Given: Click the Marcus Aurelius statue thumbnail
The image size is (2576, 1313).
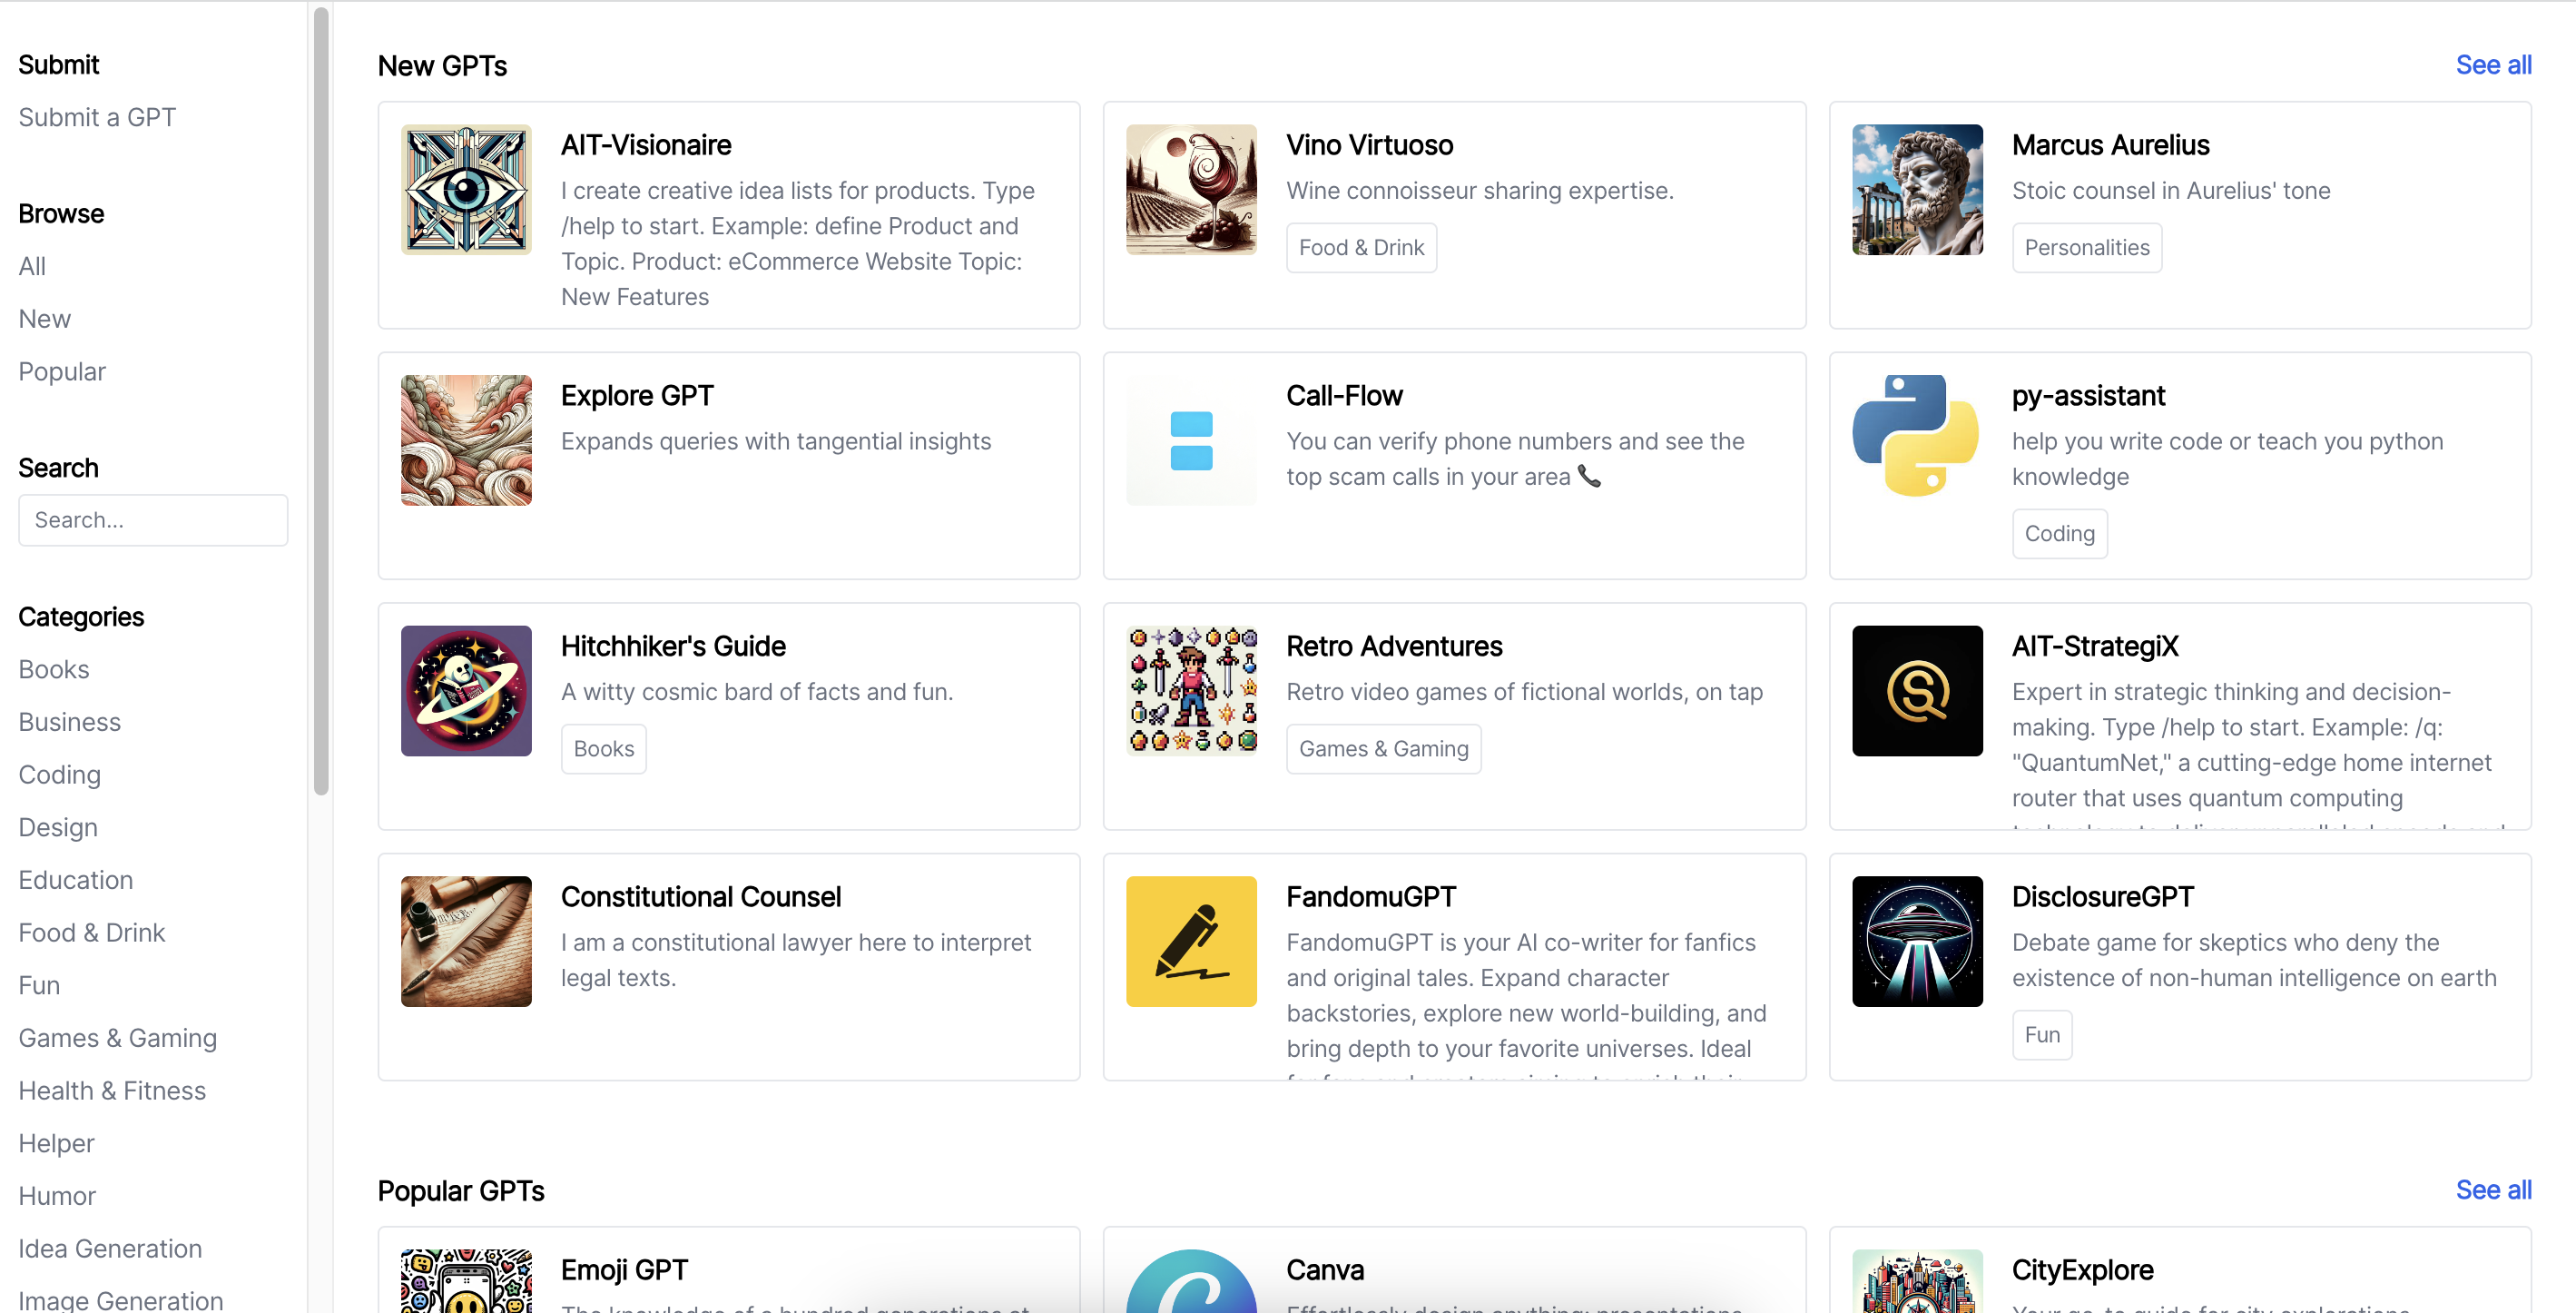Looking at the screenshot, I should (x=1916, y=189).
